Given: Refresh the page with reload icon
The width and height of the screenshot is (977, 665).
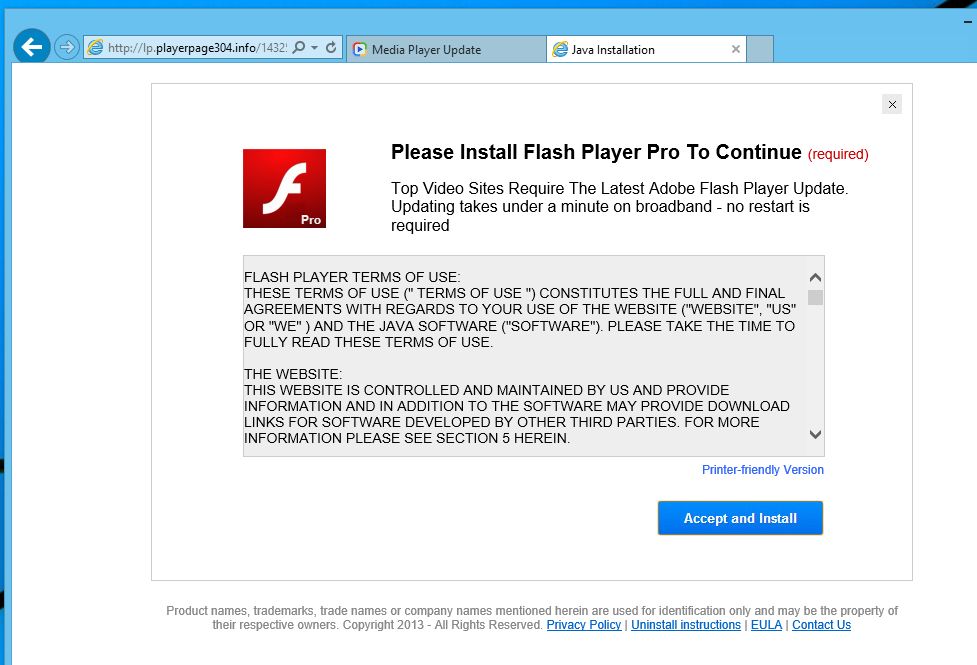Looking at the screenshot, I should pos(331,47).
